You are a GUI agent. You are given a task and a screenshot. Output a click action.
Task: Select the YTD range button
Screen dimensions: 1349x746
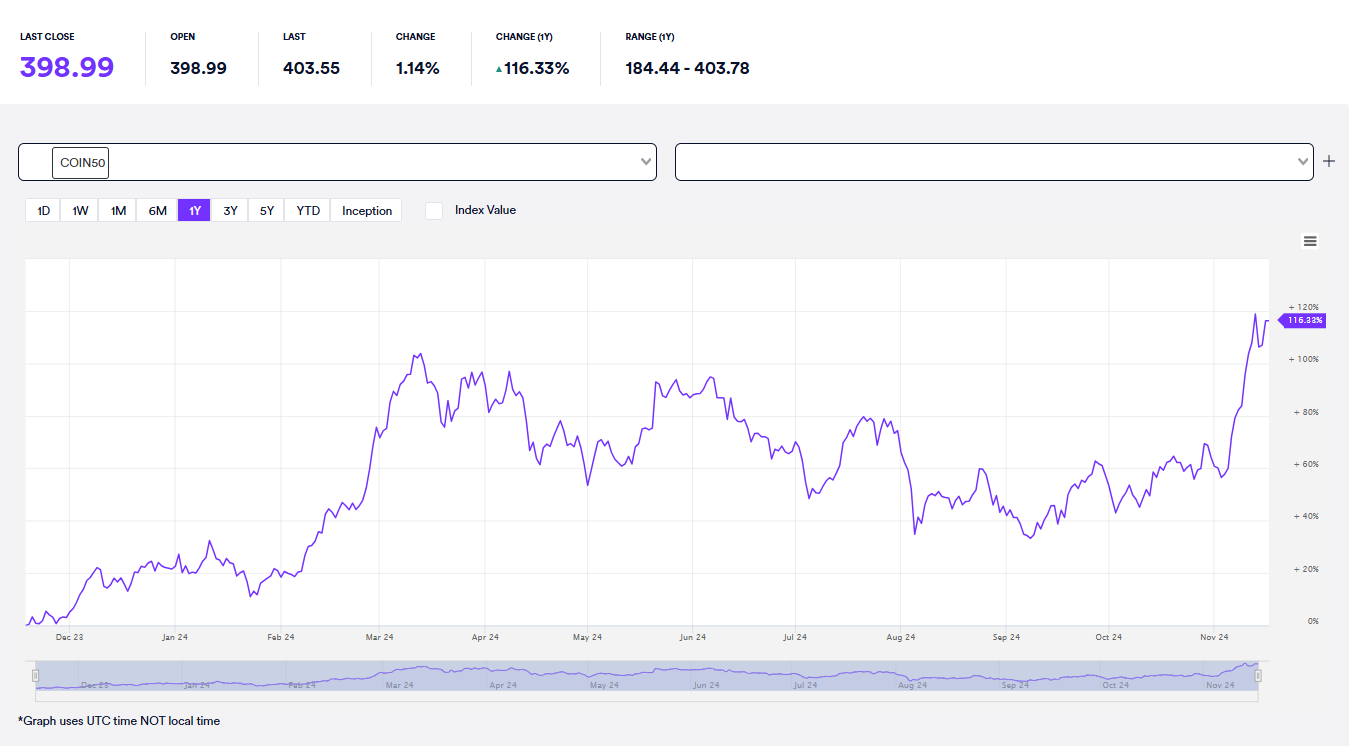click(x=308, y=211)
